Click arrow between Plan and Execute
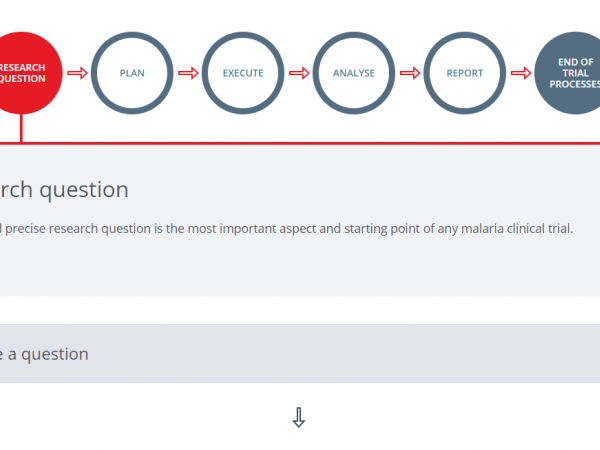The height and width of the screenshot is (450, 600). (x=188, y=72)
